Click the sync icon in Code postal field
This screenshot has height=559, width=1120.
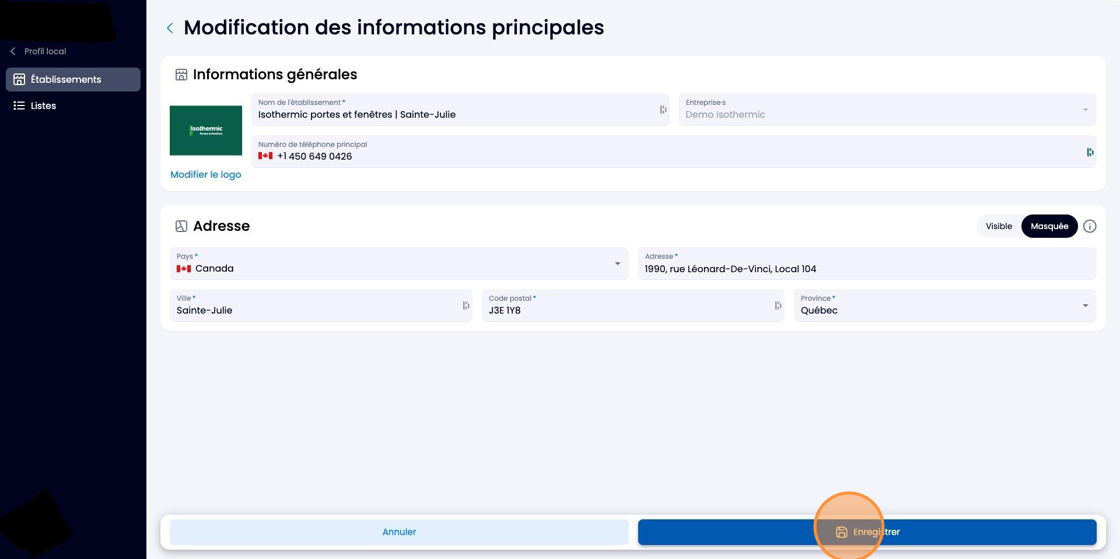[x=778, y=306]
